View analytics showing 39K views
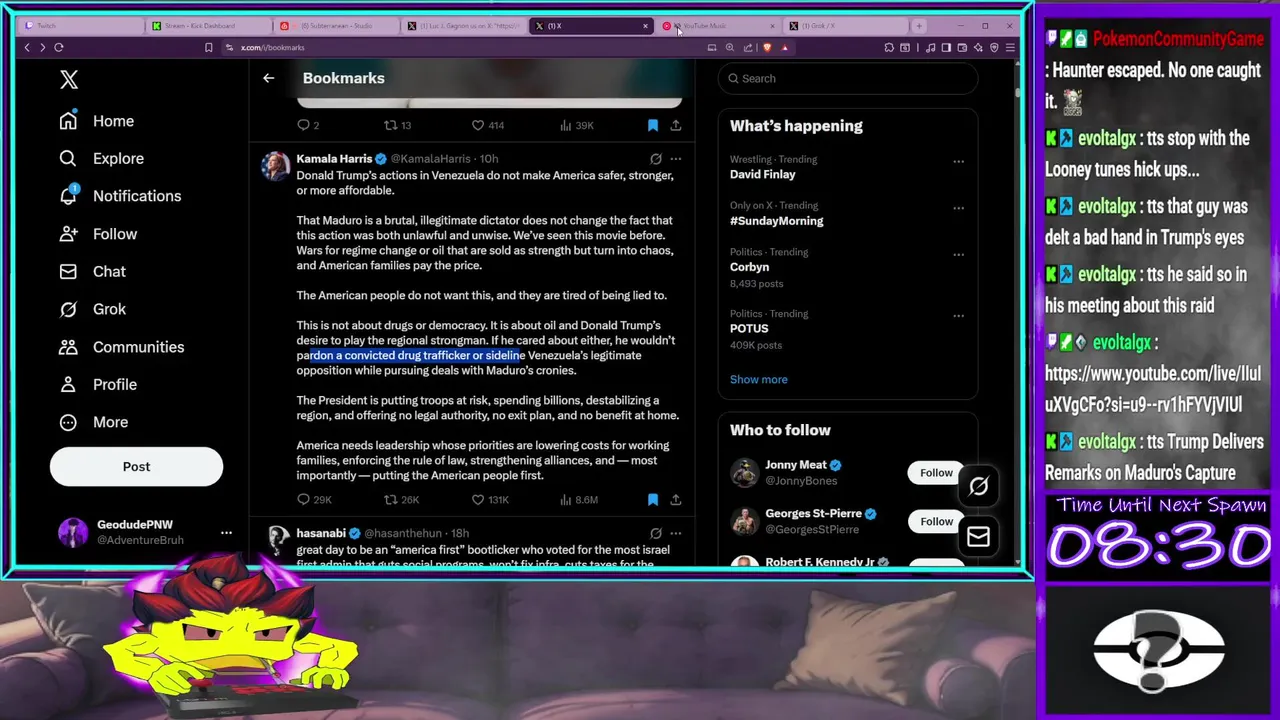The height and width of the screenshot is (720, 1280). coord(577,125)
